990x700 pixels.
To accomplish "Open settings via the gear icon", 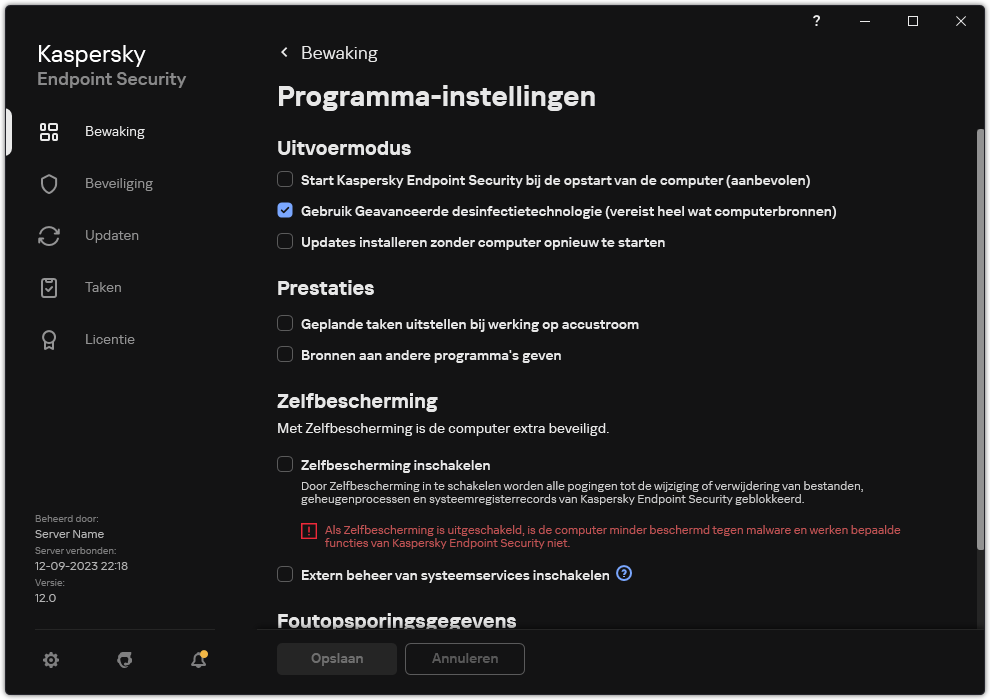I will point(50,660).
